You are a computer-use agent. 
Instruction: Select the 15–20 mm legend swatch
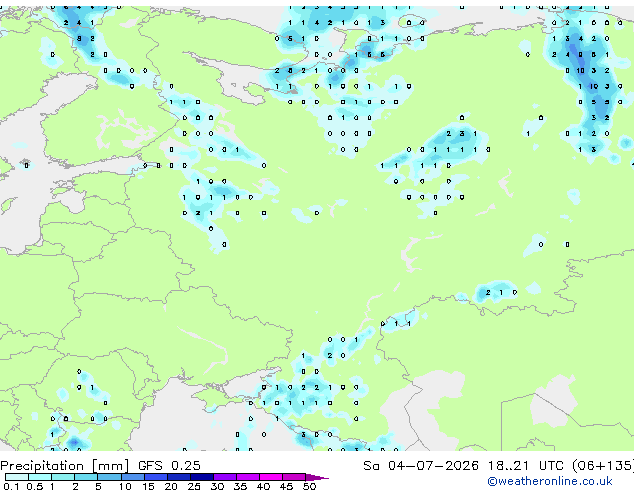(156, 477)
